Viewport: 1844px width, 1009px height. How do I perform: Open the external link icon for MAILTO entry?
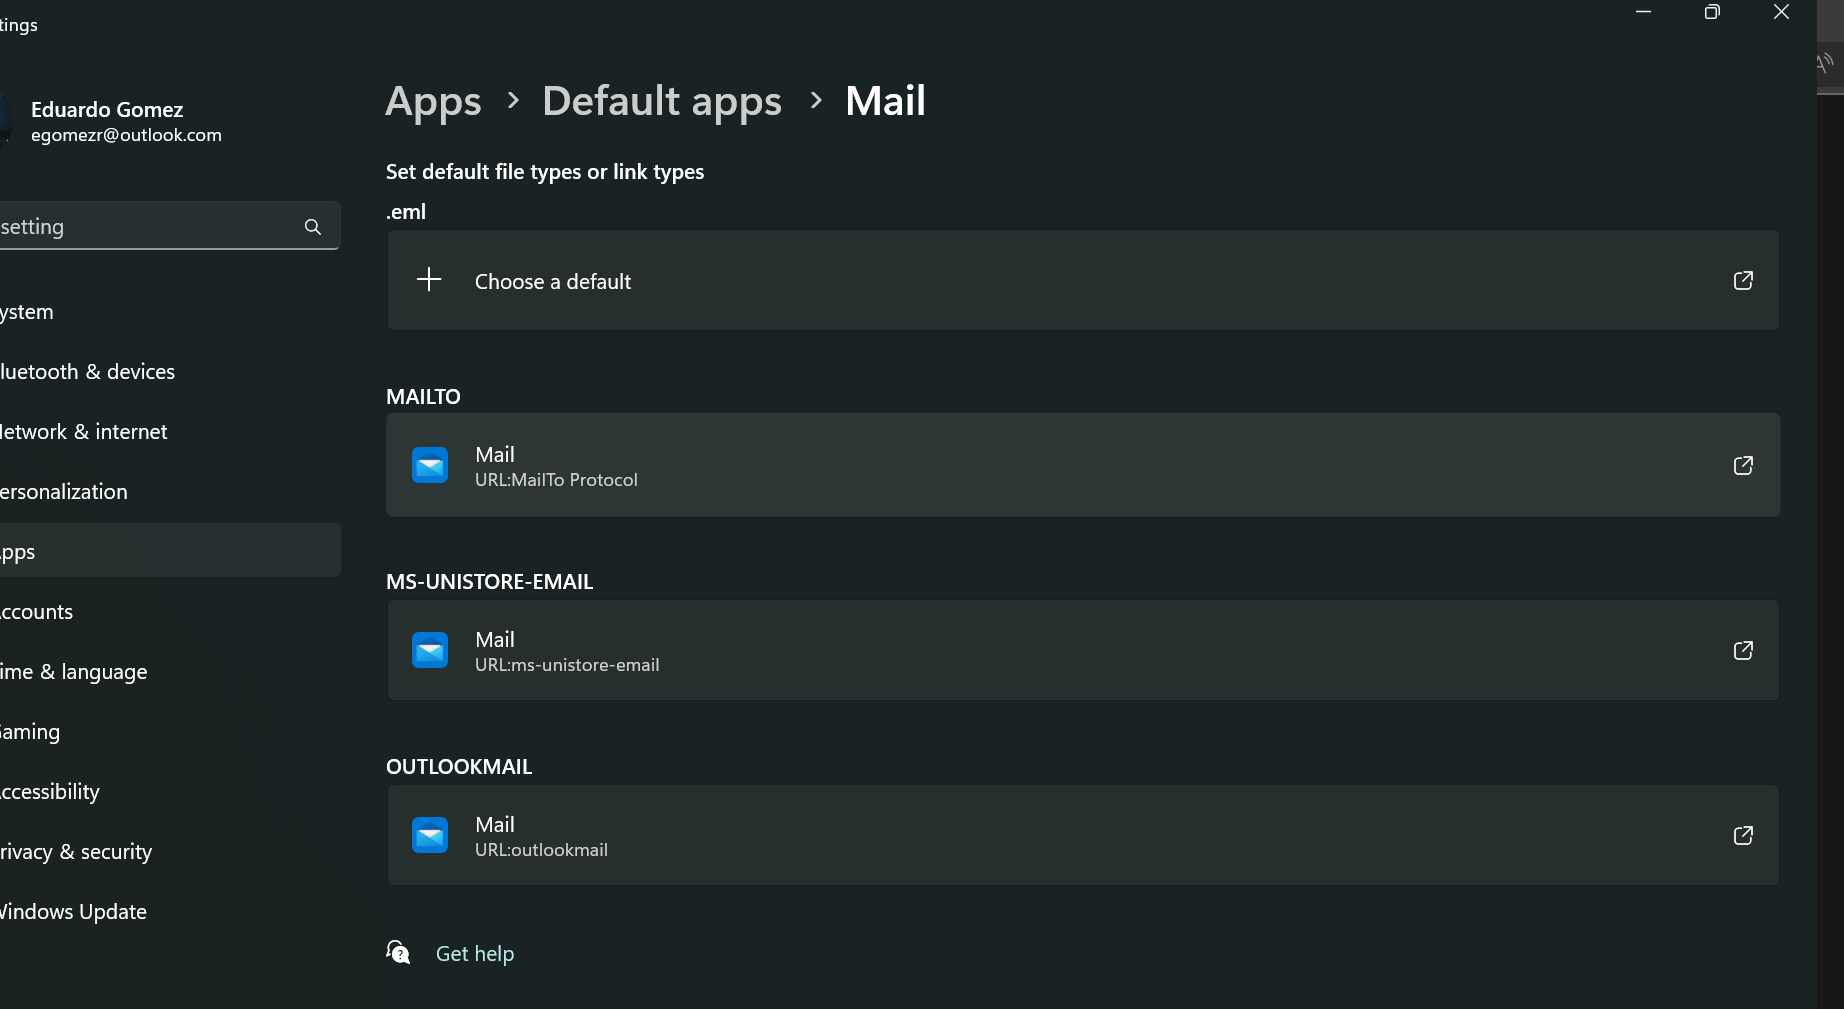[x=1743, y=465]
